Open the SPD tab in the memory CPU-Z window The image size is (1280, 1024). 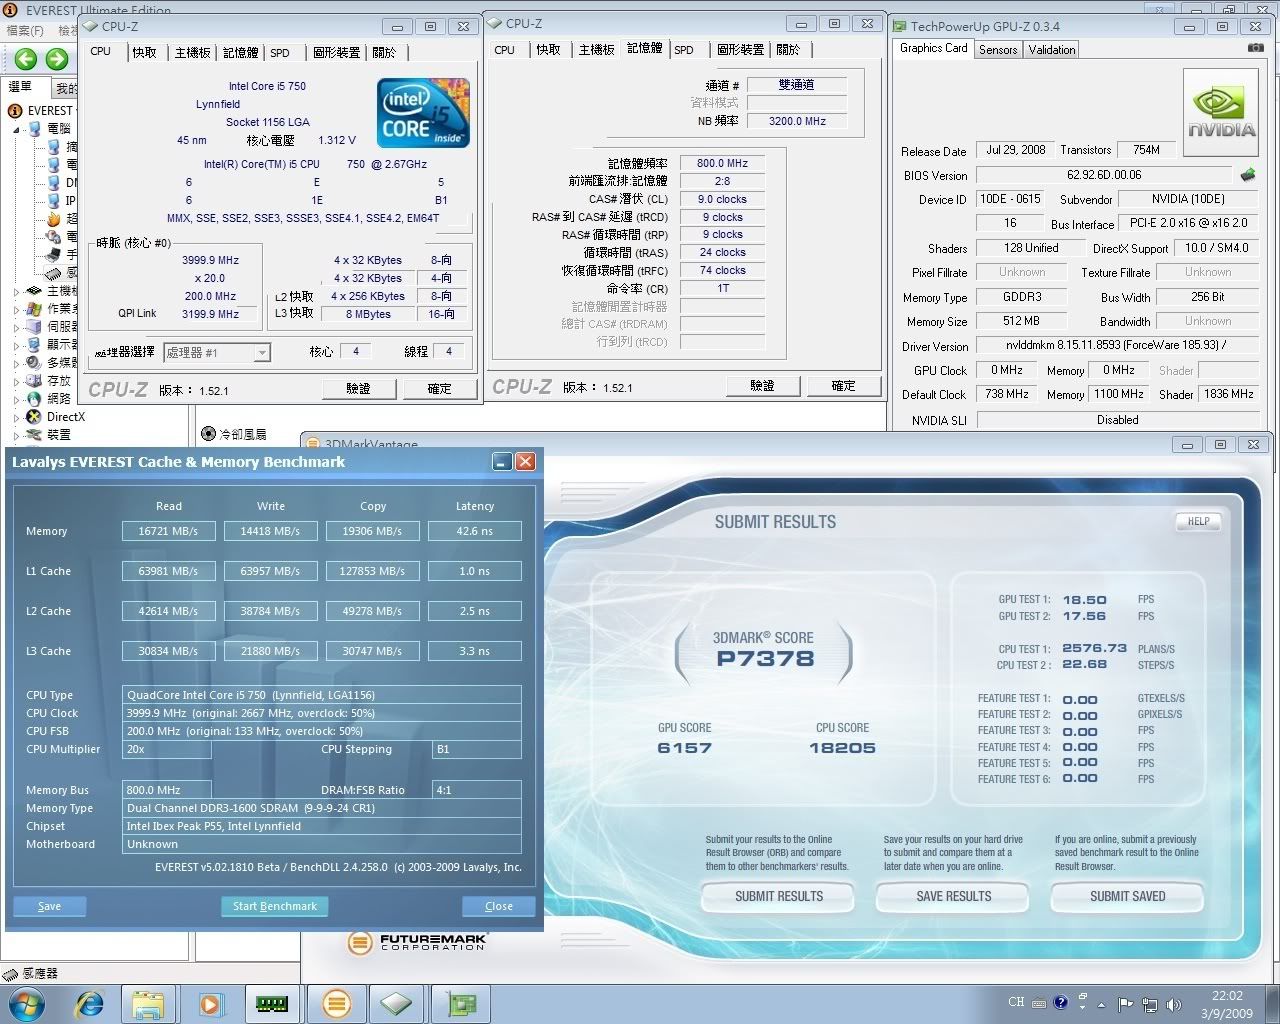(684, 50)
